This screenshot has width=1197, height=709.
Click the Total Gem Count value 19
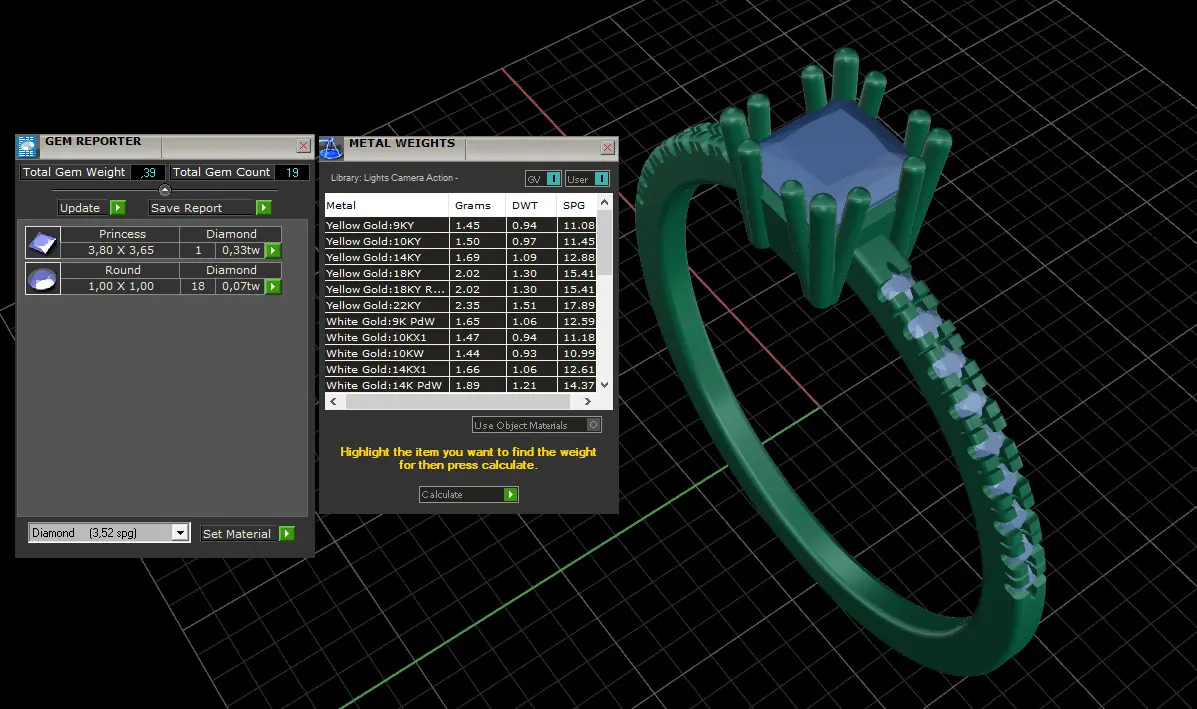(x=292, y=172)
